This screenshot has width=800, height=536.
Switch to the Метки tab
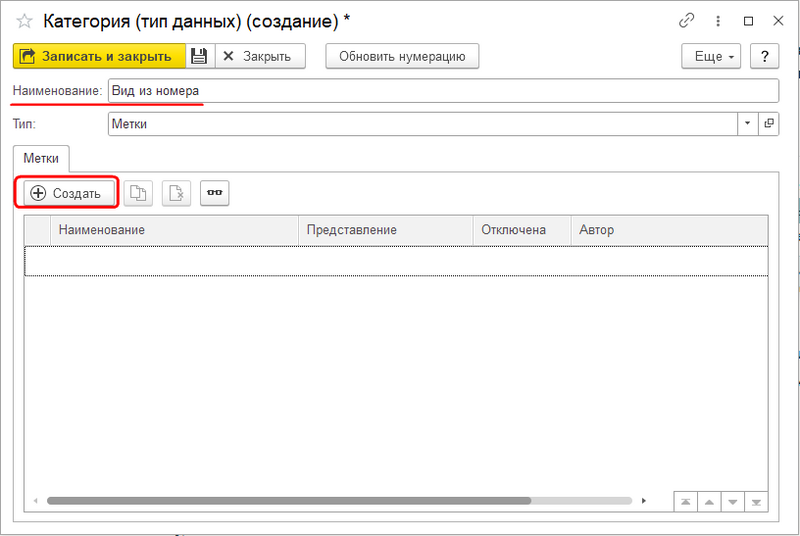pyautogui.click(x=41, y=159)
